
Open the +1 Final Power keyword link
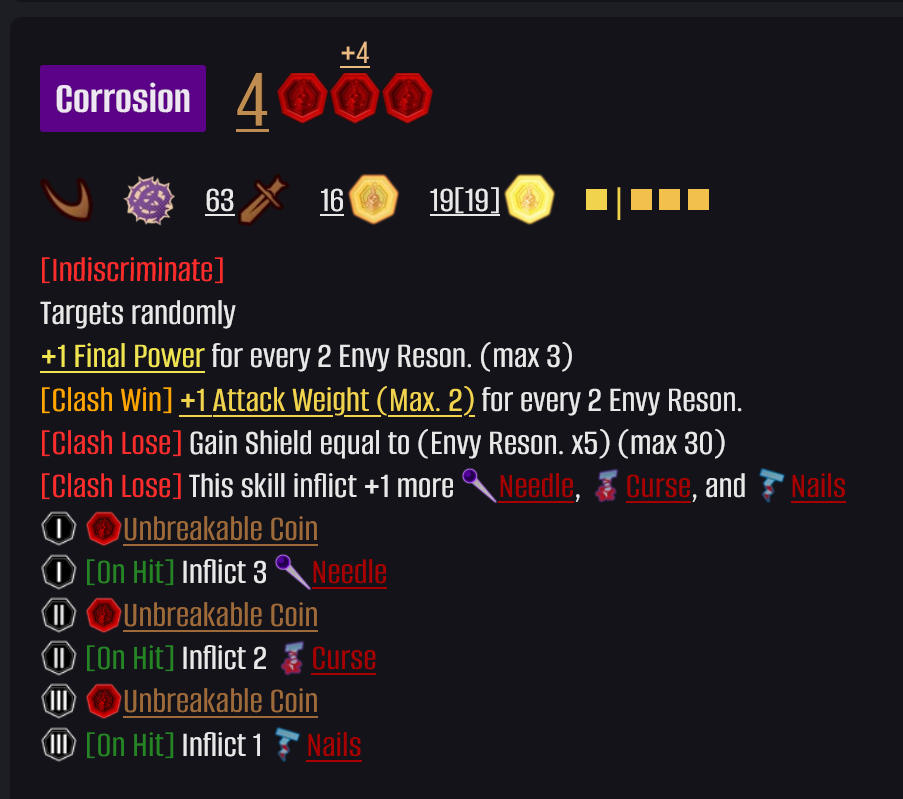pyautogui.click(x=123, y=357)
